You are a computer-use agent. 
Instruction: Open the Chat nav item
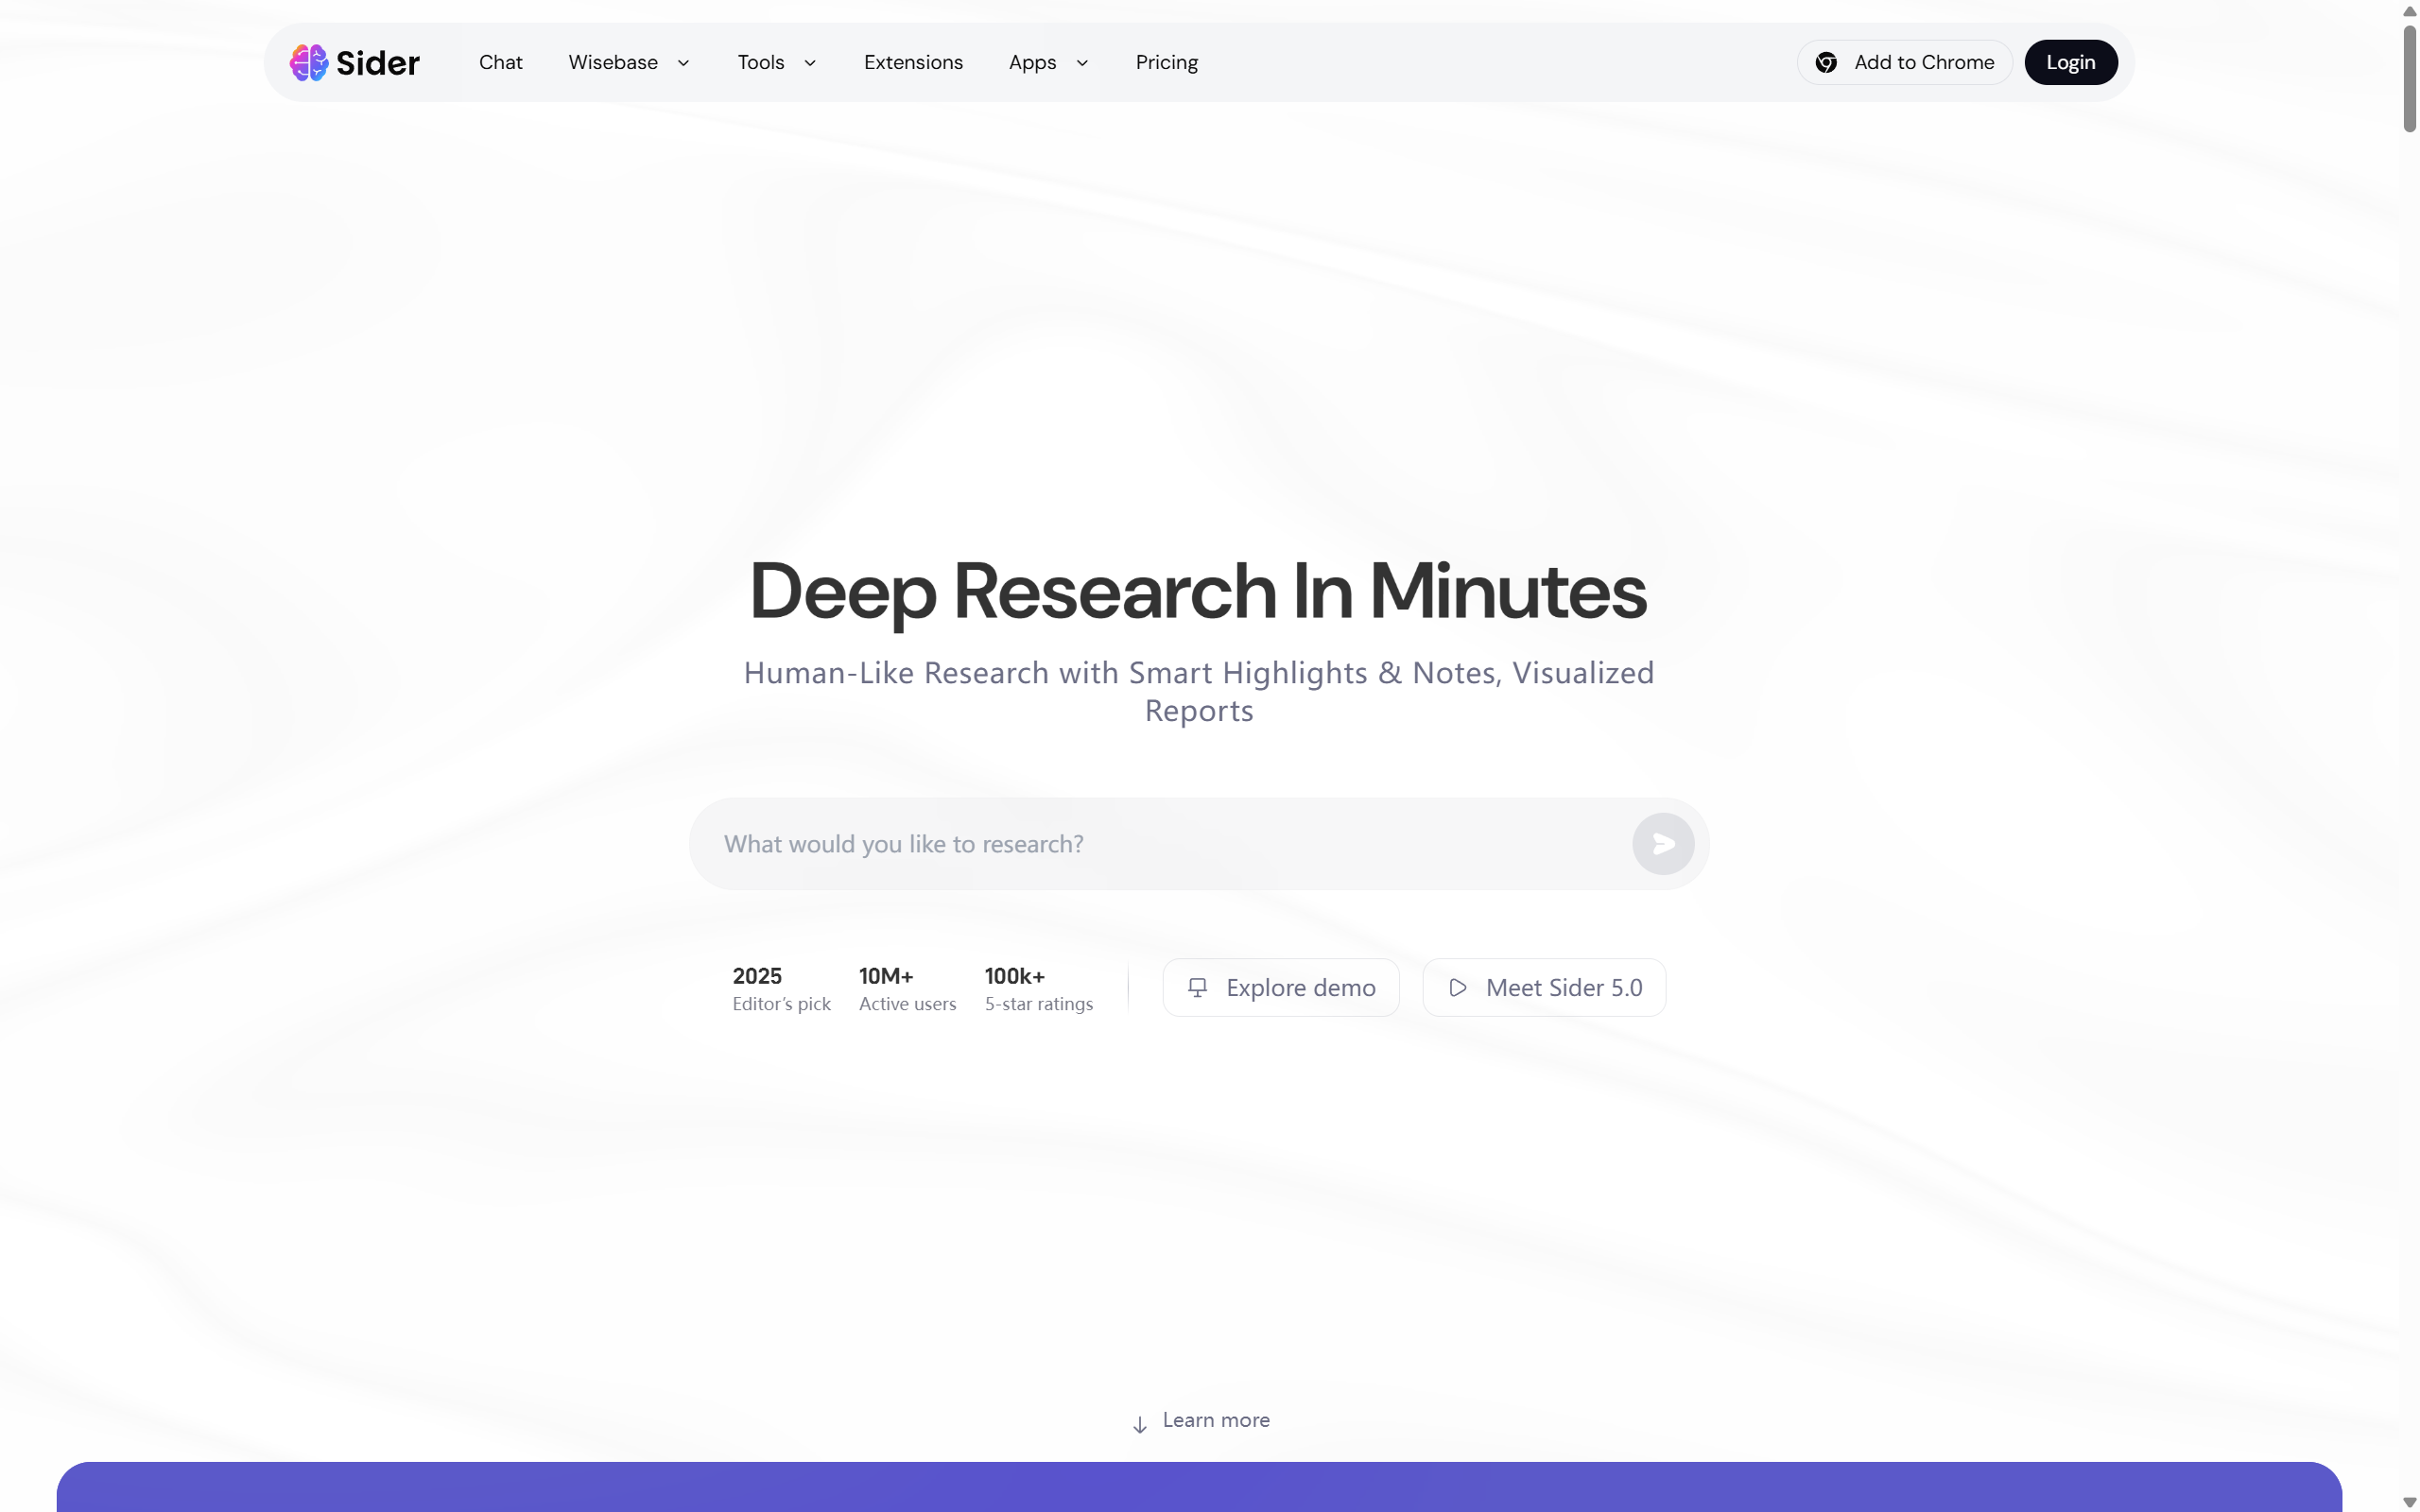pyautogui.click(x=500, y=62)
